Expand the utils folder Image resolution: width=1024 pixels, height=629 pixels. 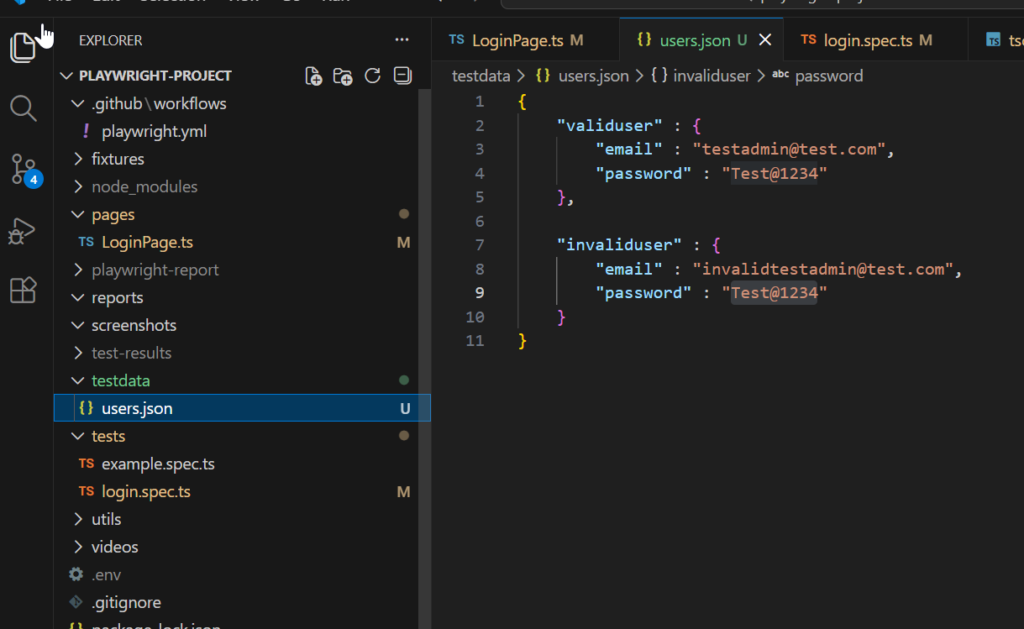(x=106, y=519)
